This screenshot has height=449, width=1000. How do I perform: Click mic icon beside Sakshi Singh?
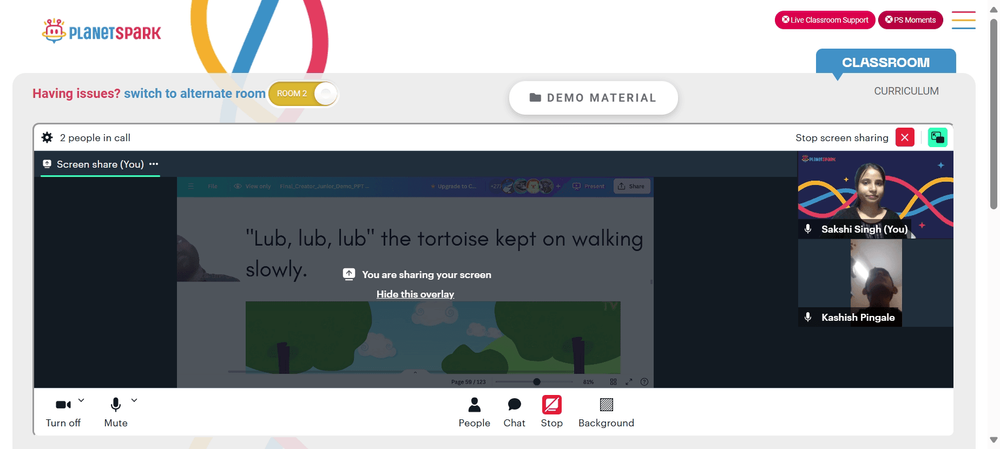[x=808, y=229]
